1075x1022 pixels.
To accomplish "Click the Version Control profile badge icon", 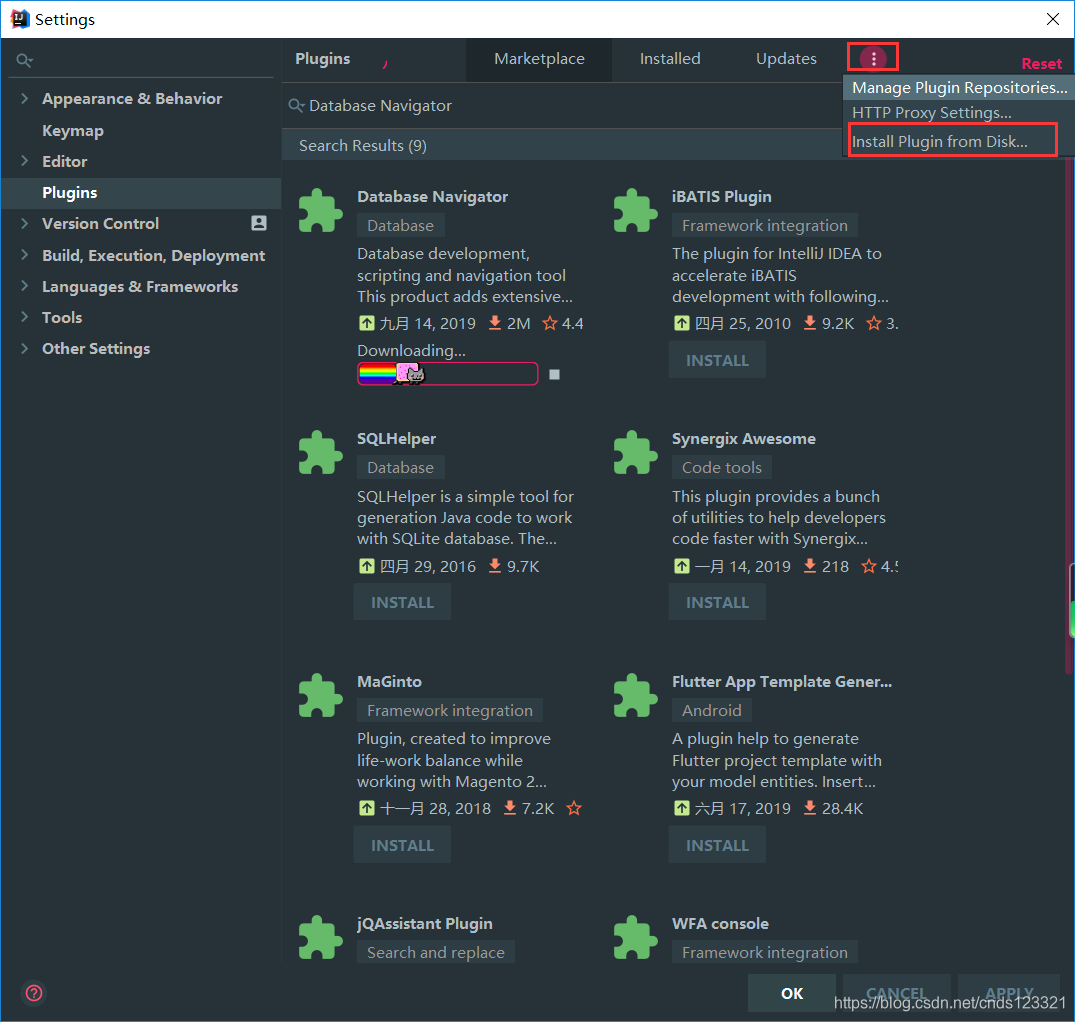I will (x=259, y=223).
